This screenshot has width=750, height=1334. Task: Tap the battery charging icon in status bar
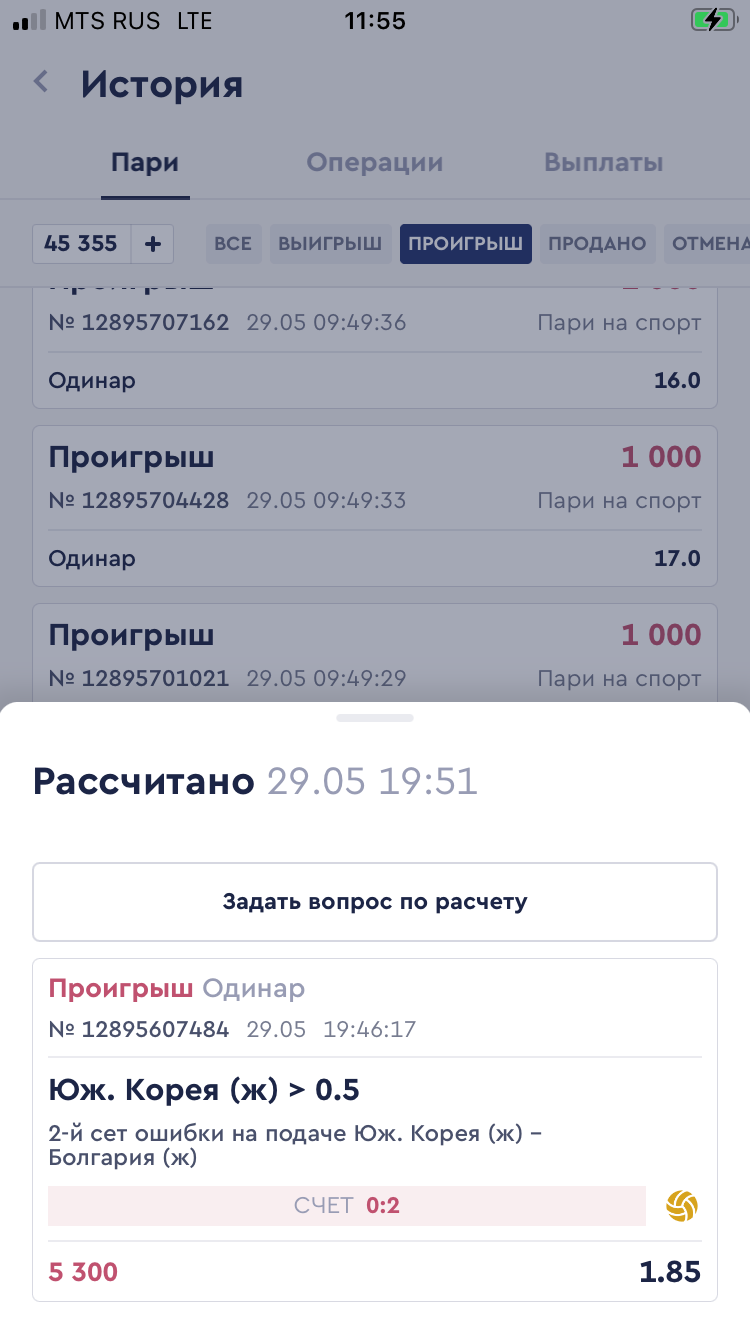point(711,20)
